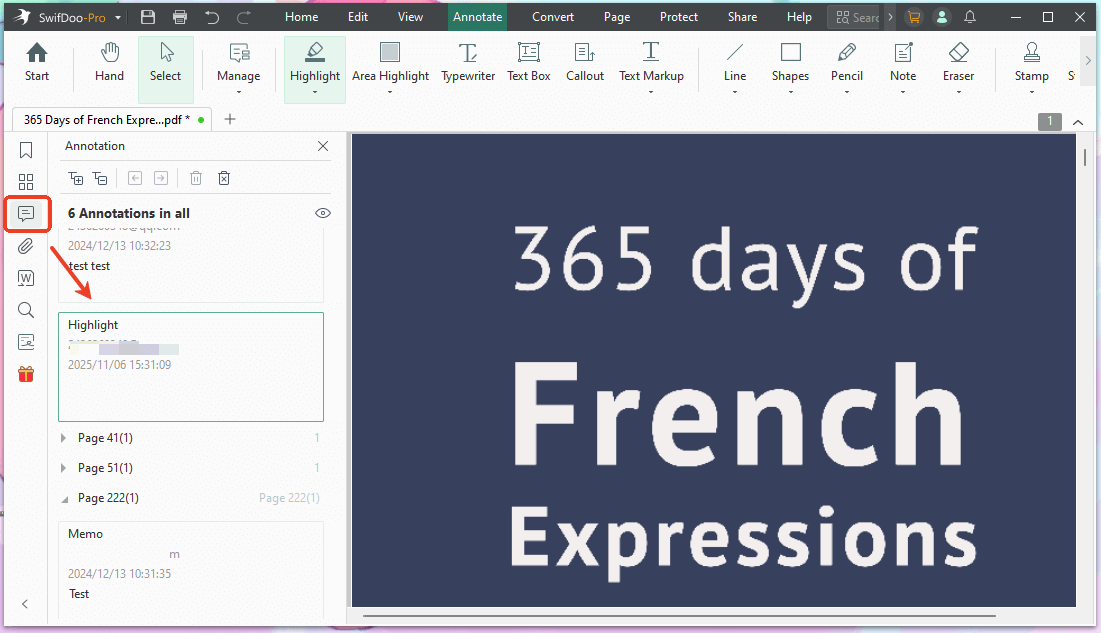This screenshot has height=633, width=1101.
Task: Toggle the comments annotation panel
Action: (26, 214)
